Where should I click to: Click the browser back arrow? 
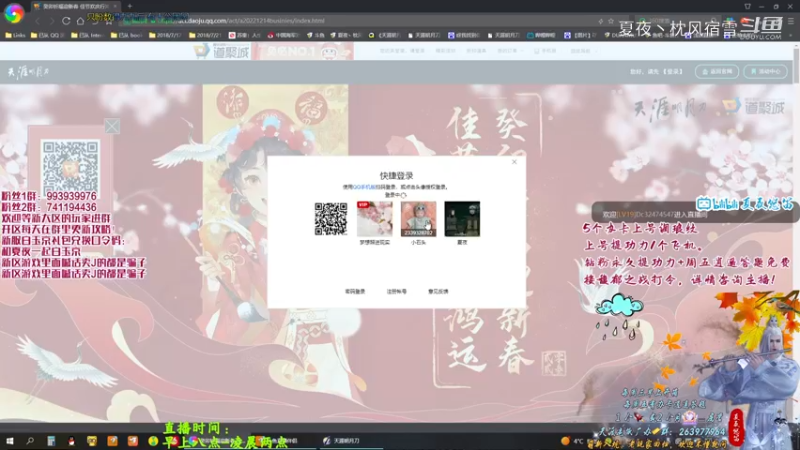[37, 21]
